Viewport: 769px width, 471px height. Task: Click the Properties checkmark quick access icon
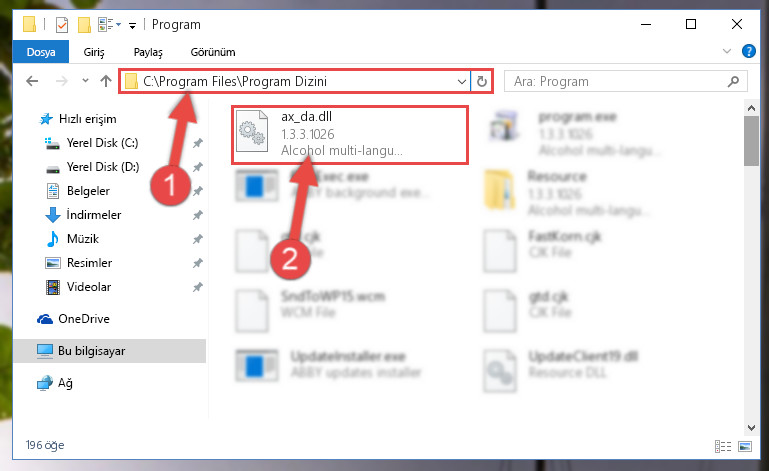pyautogui.click(x=62, y=25)
